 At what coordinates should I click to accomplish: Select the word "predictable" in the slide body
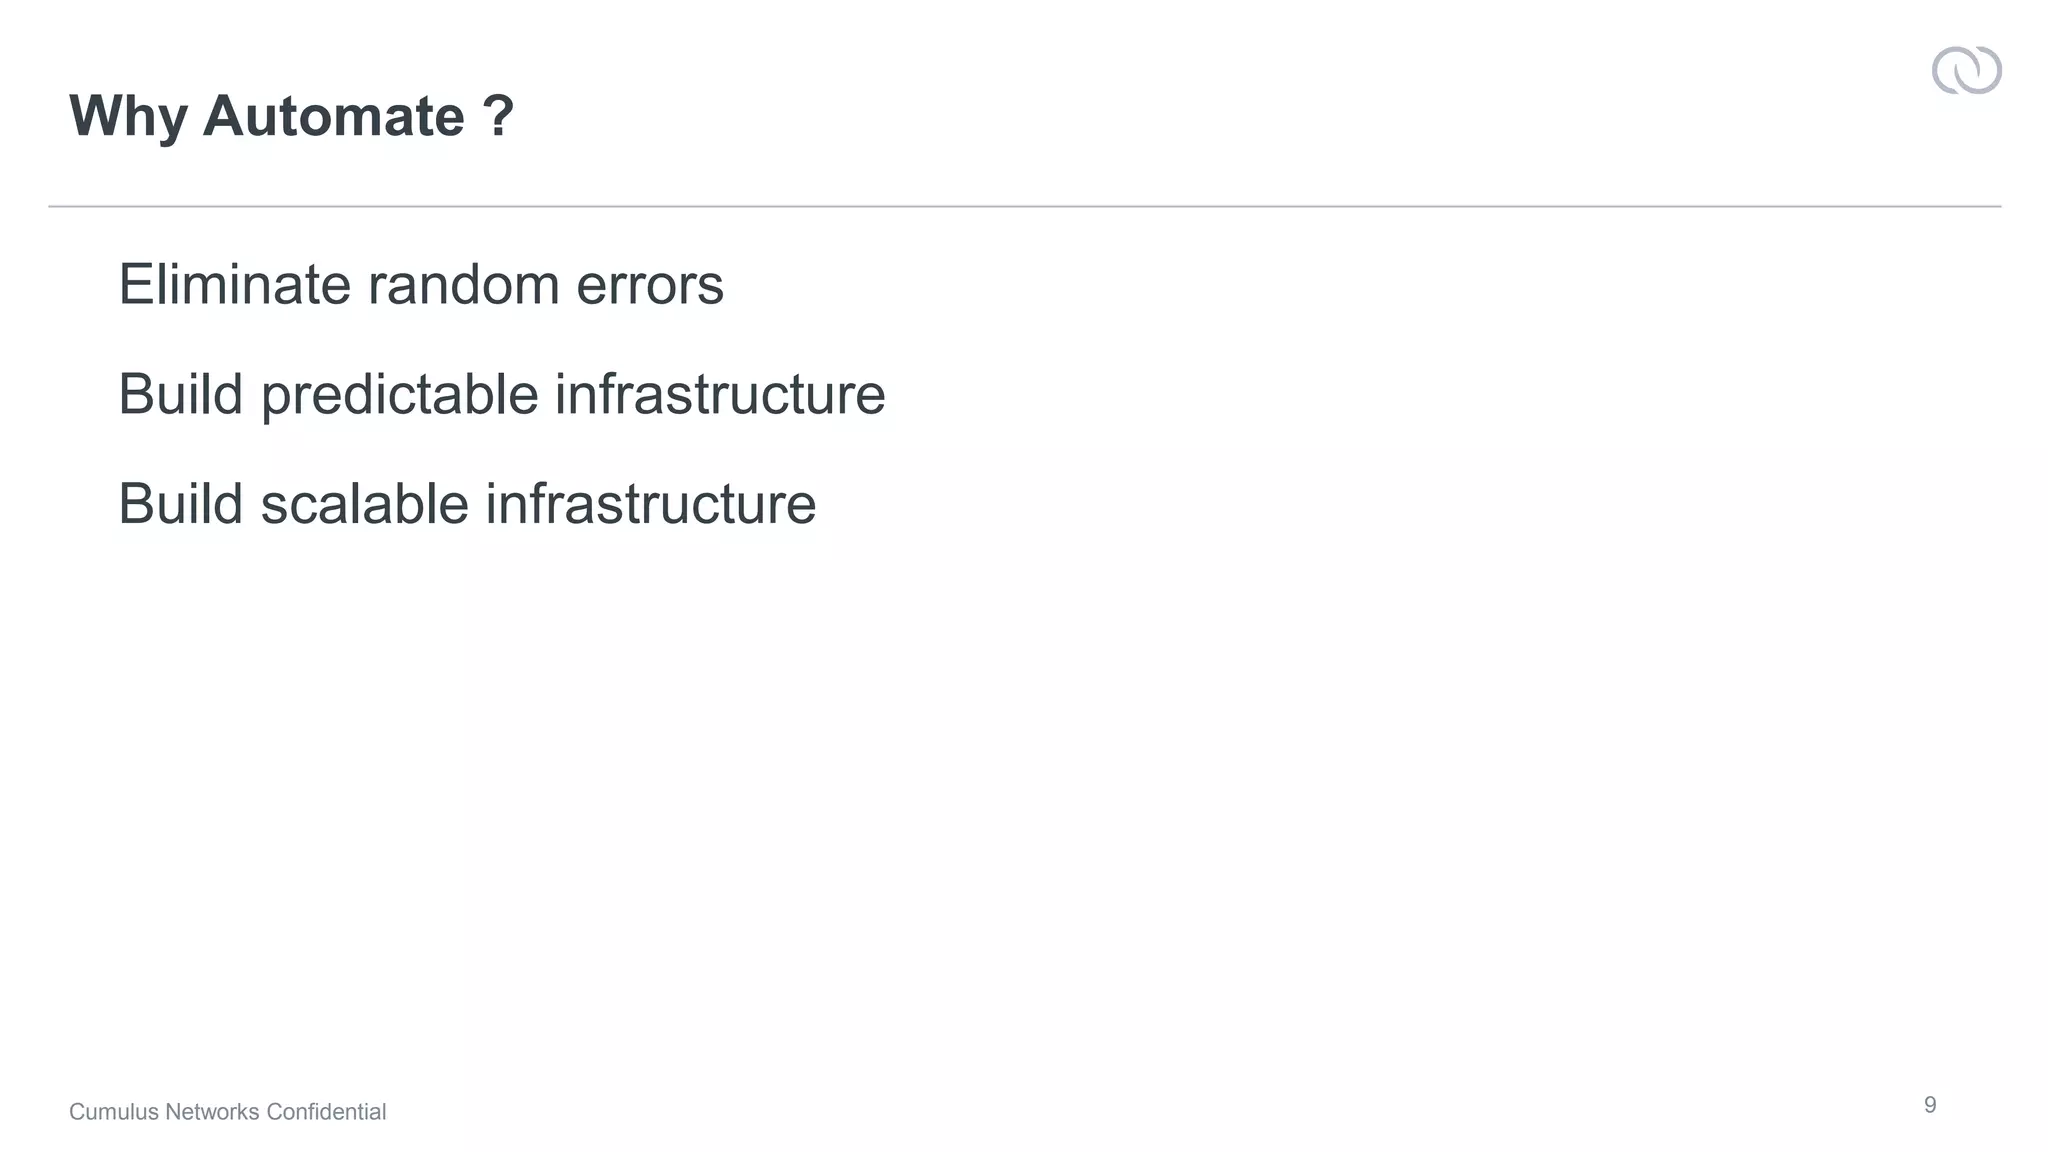(x=400, y=394)
